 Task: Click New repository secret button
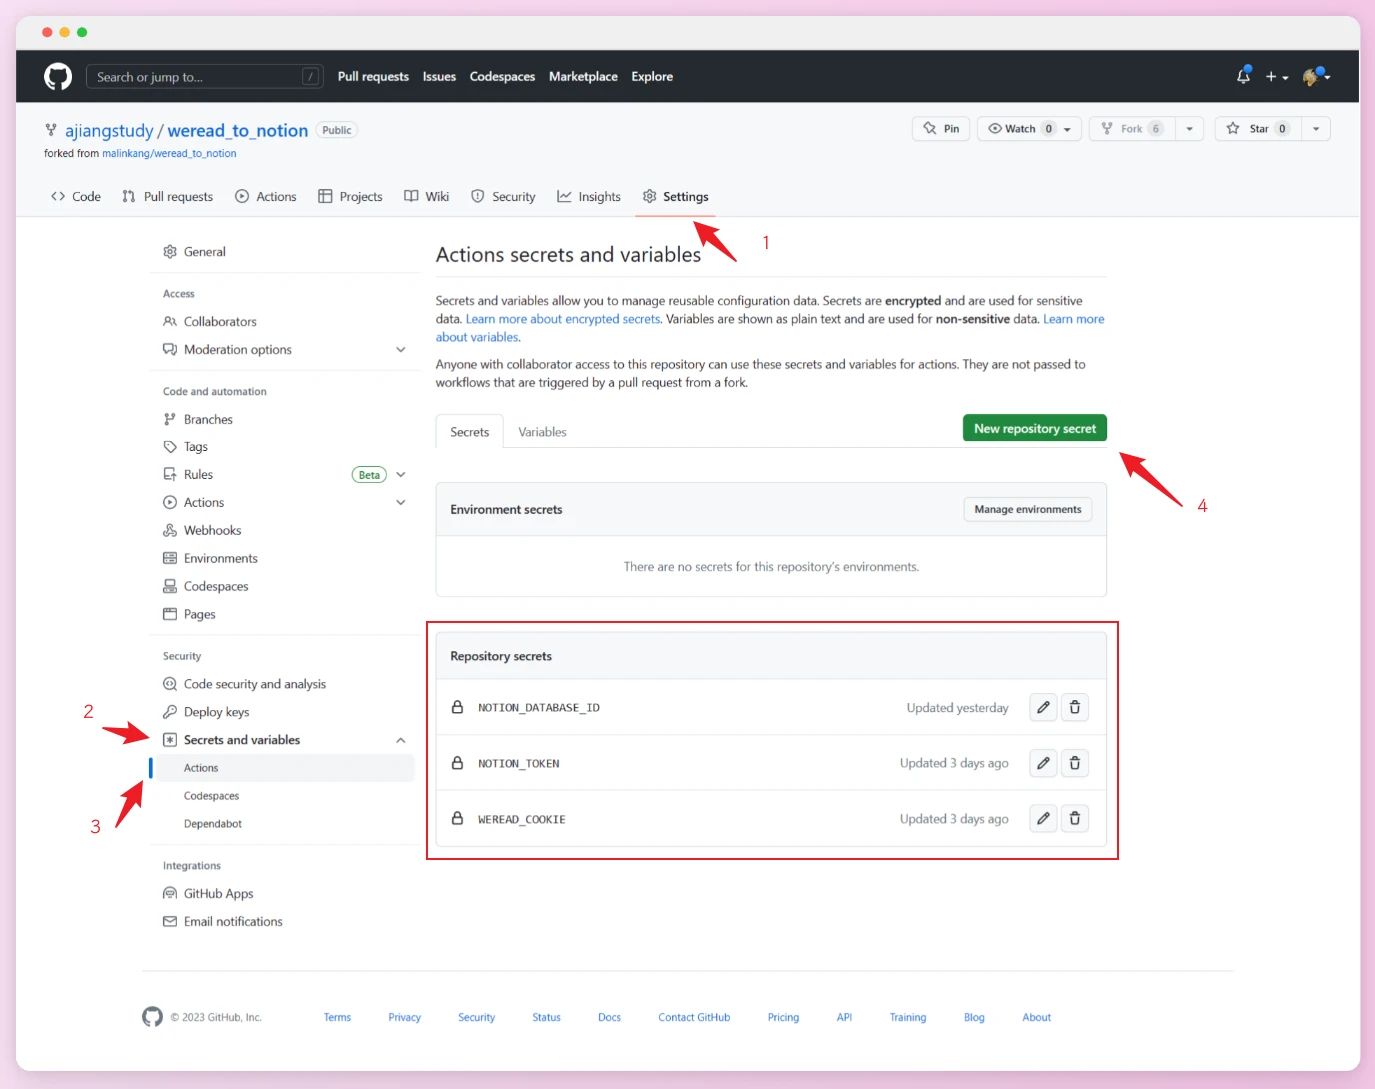click(1035, 428)
